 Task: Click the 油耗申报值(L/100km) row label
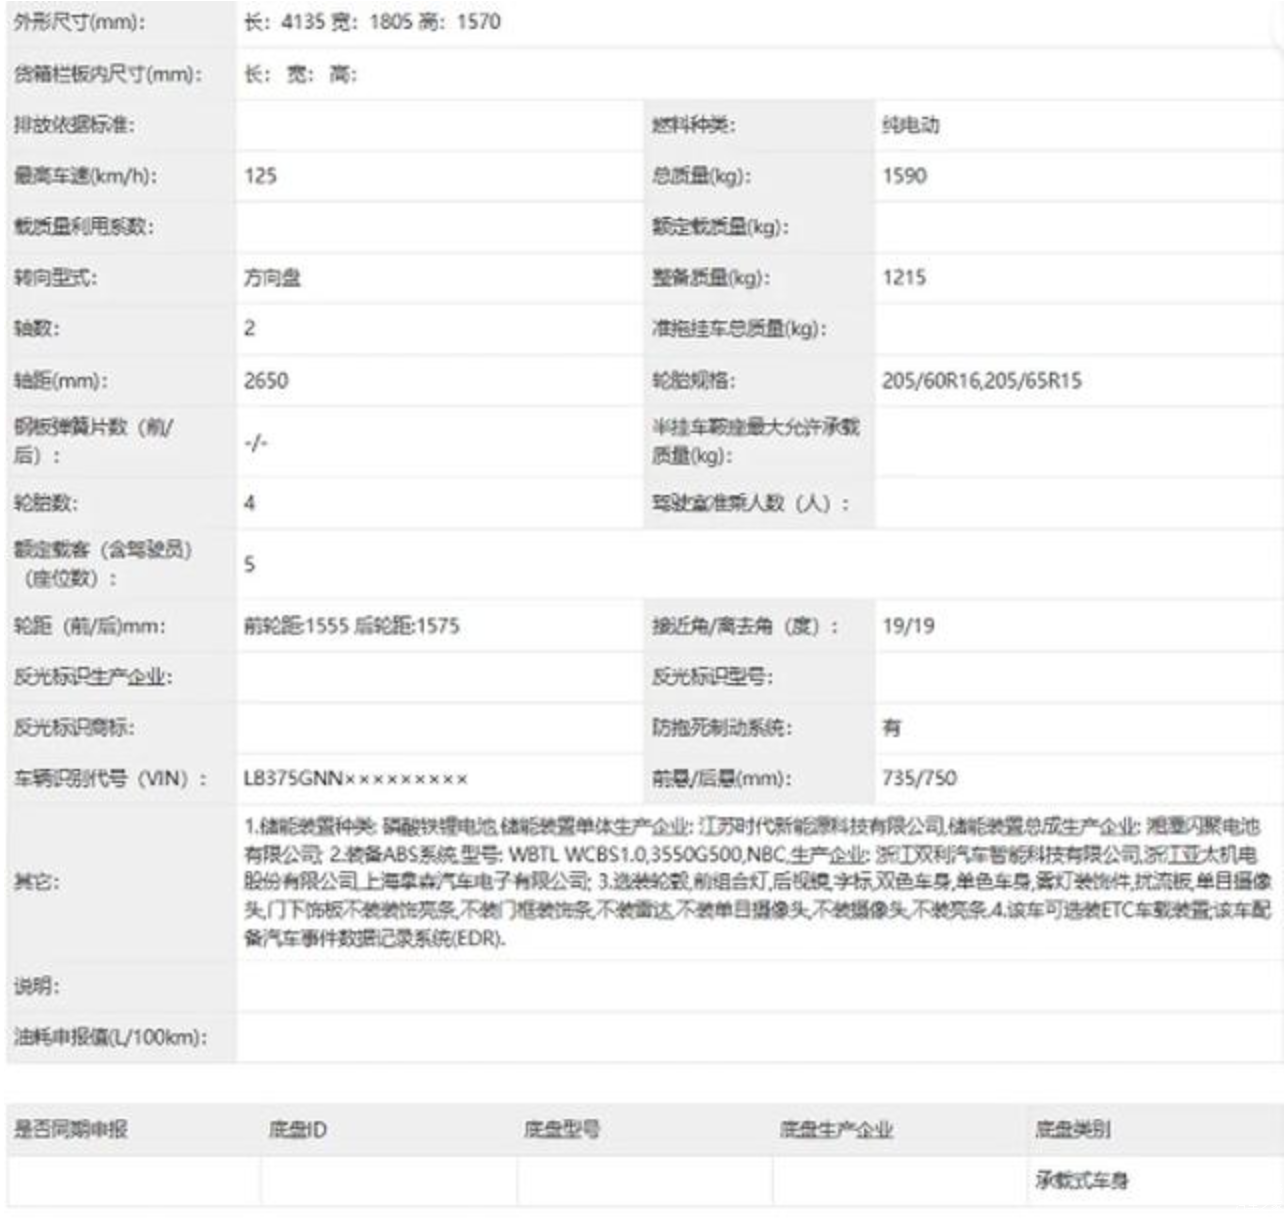(110, 1037)
